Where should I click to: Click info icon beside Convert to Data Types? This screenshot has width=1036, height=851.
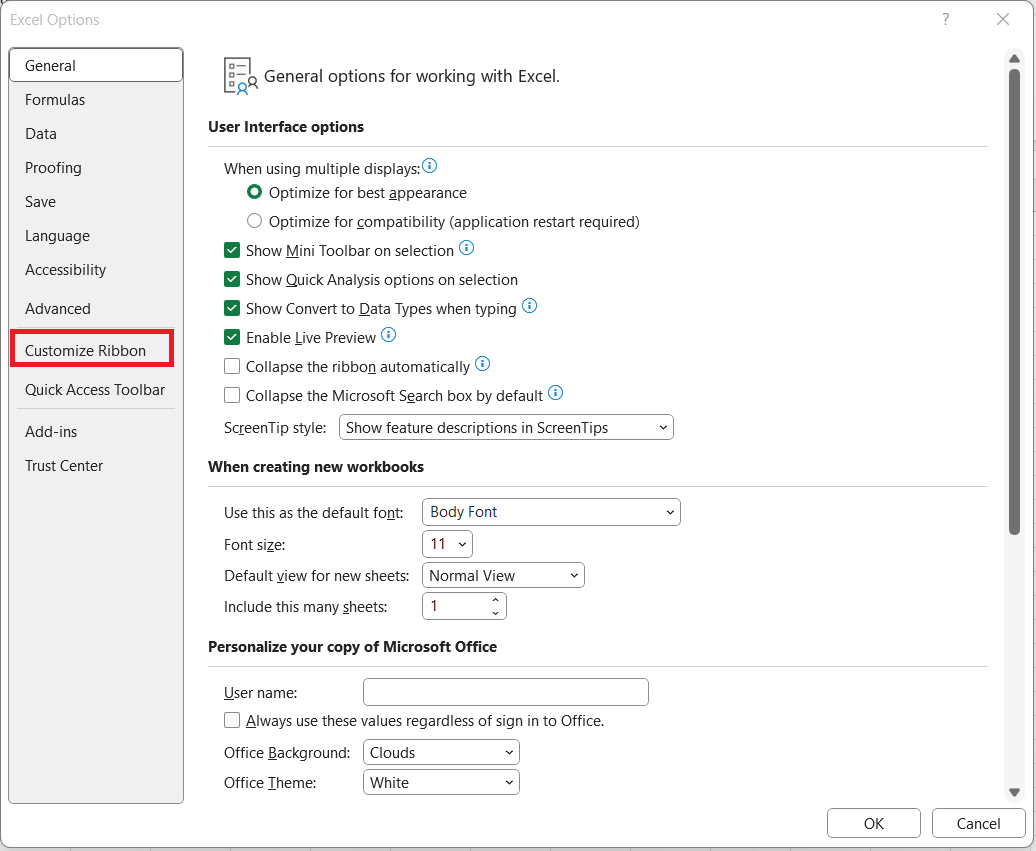point(529,306)
